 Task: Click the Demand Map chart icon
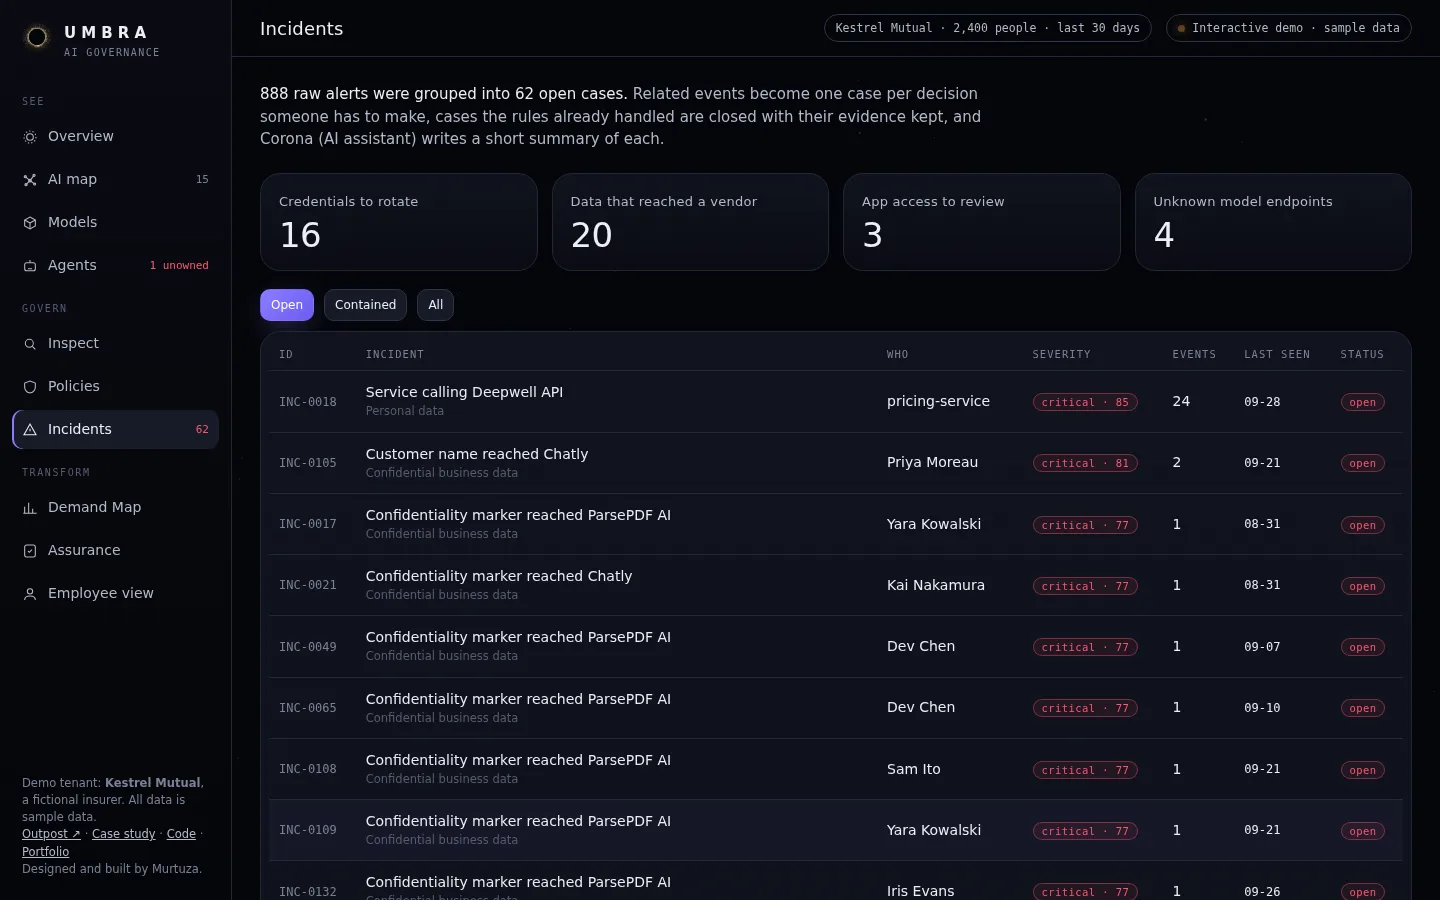30,508
